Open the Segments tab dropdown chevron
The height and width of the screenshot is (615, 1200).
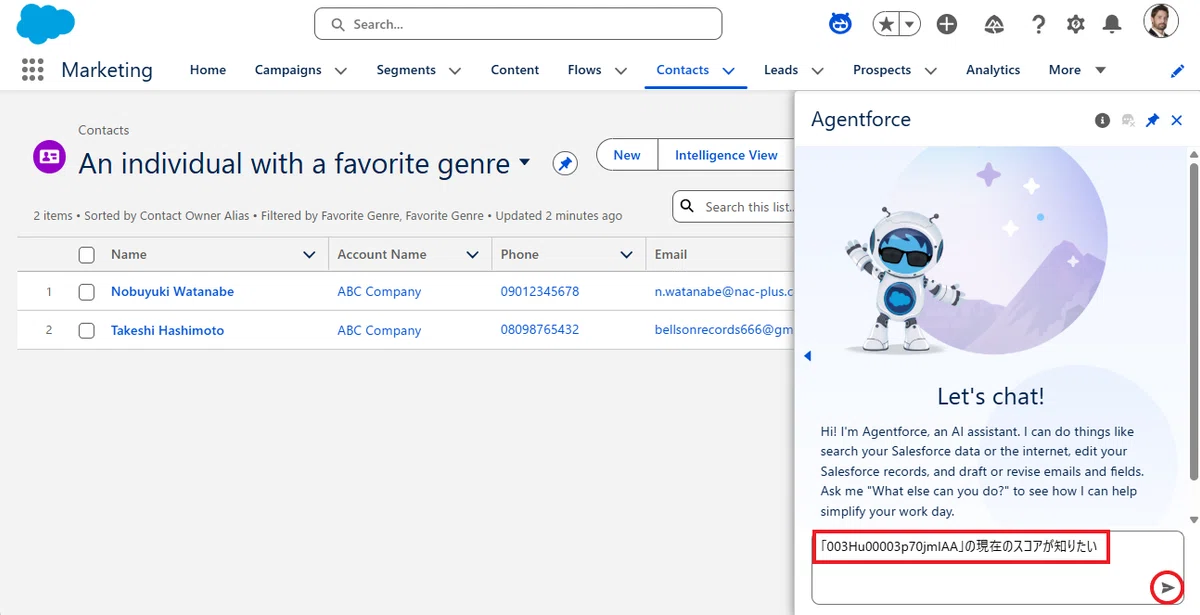point(455,71)
